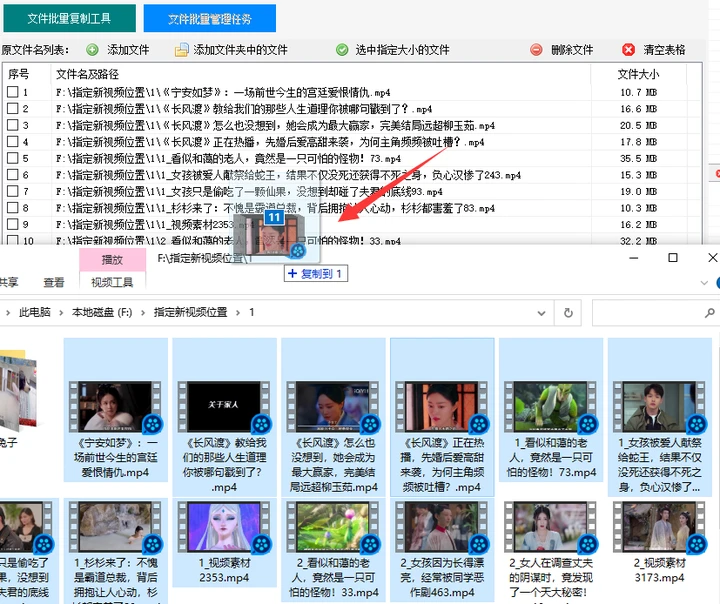Select 1_女孩被爱人献祭 video file icon
Image resolution: width=720 pixels, height=604 pixels.
[659, 407]
